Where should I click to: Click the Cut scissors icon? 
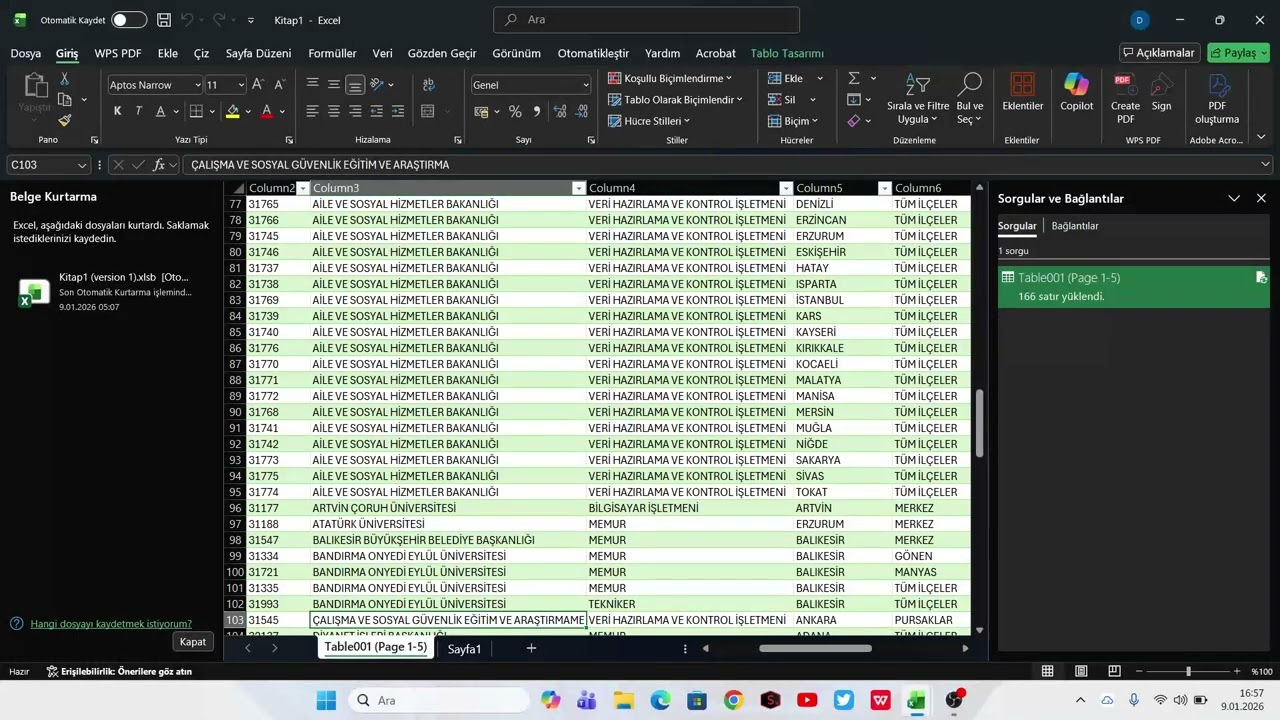click(65, 79)
